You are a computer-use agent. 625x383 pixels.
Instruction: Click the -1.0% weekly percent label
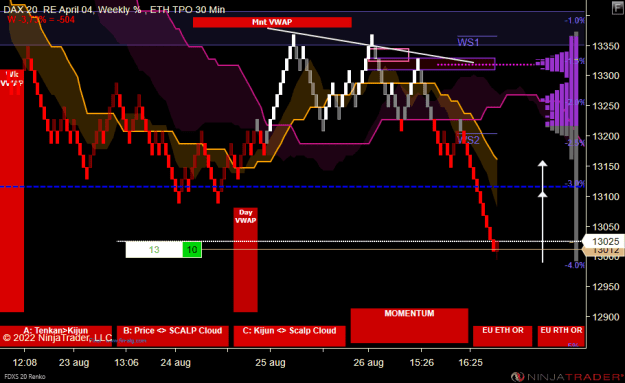click(x=575, y=20)
